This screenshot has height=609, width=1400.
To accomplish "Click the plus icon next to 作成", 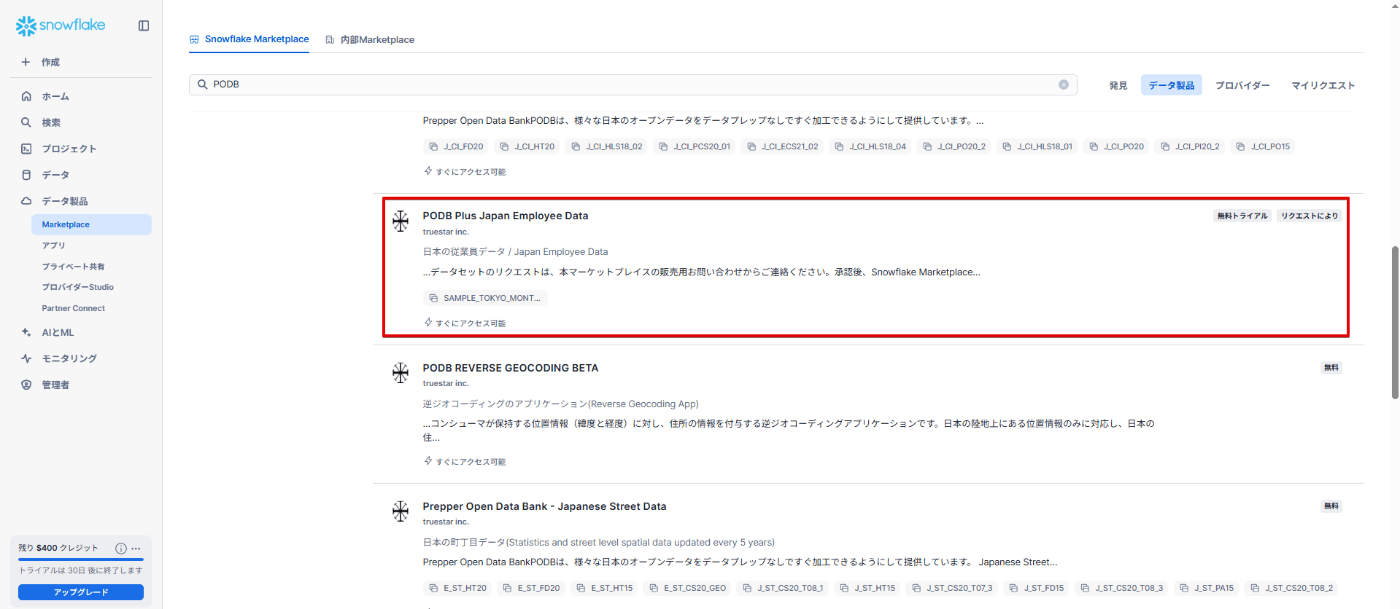I will pos(26,62).
